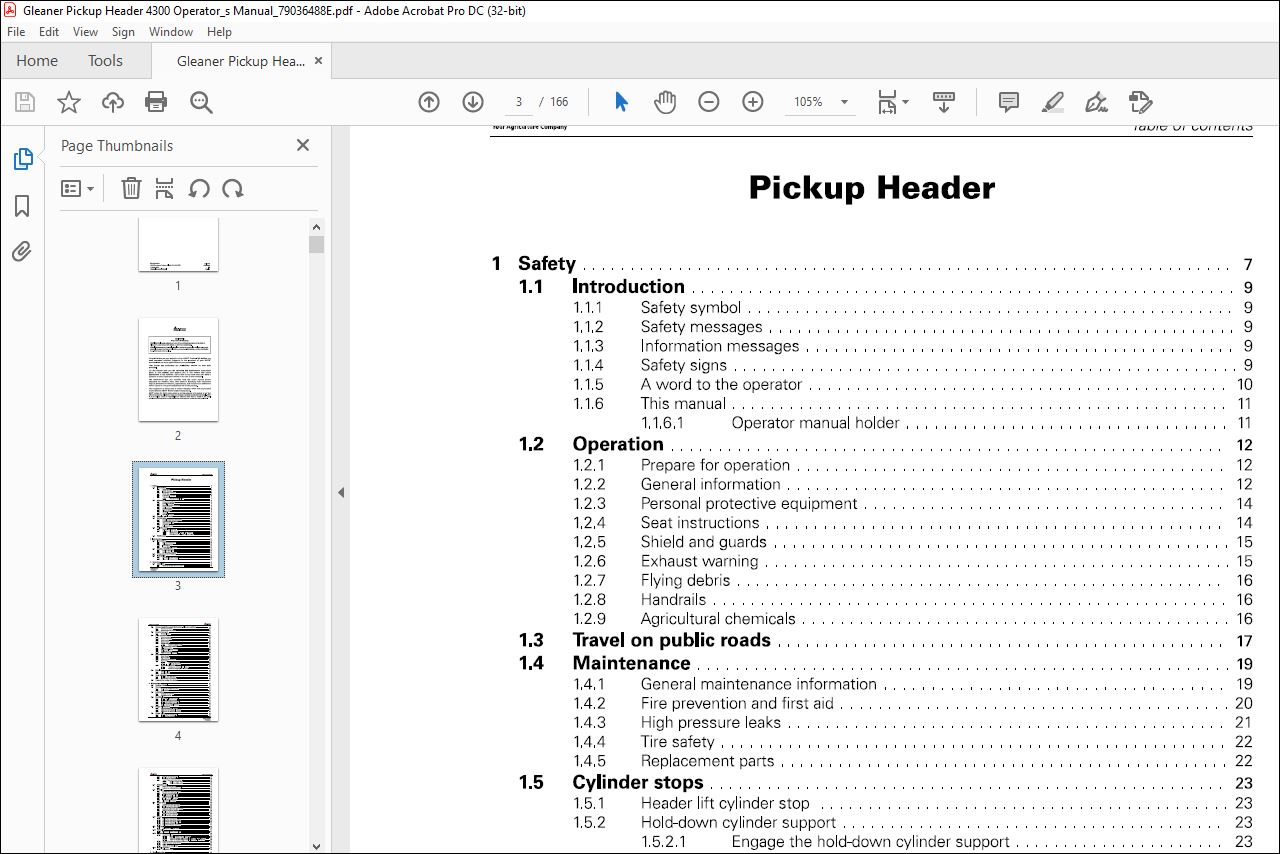
Task: Go to previous page arrow
Action: [x=429, y=102]
